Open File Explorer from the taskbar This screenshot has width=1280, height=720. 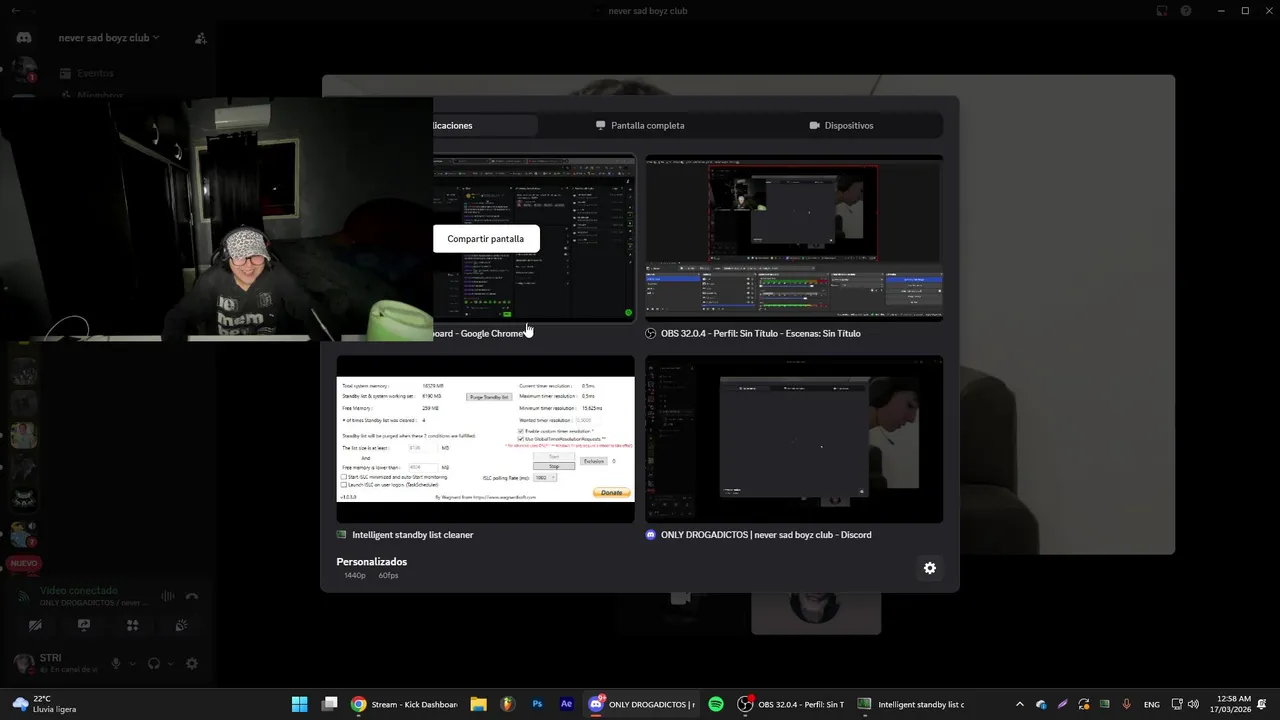(x=478, y=704)
